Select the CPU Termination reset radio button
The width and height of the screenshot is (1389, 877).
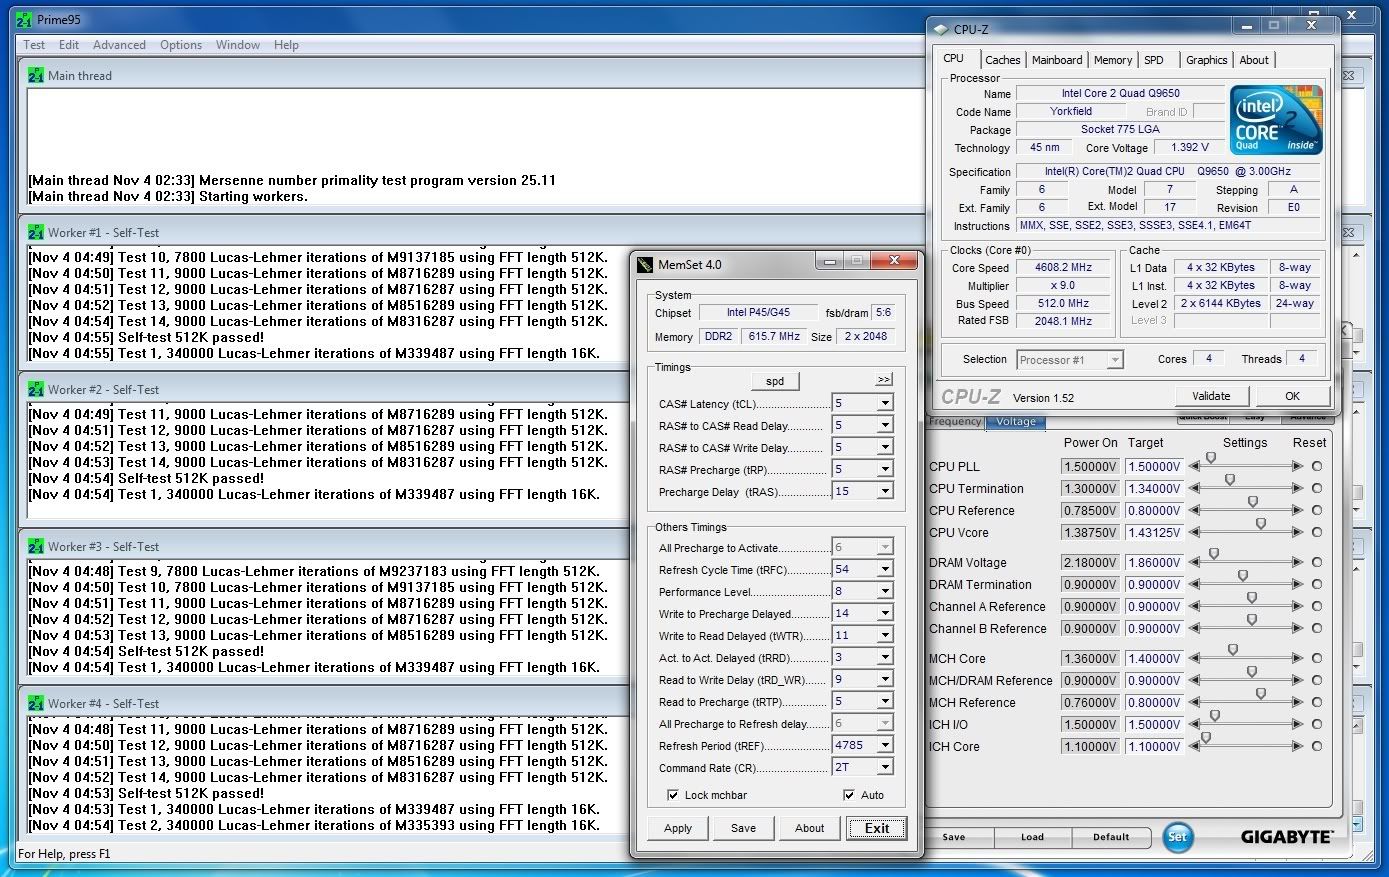pos(1317,488)
